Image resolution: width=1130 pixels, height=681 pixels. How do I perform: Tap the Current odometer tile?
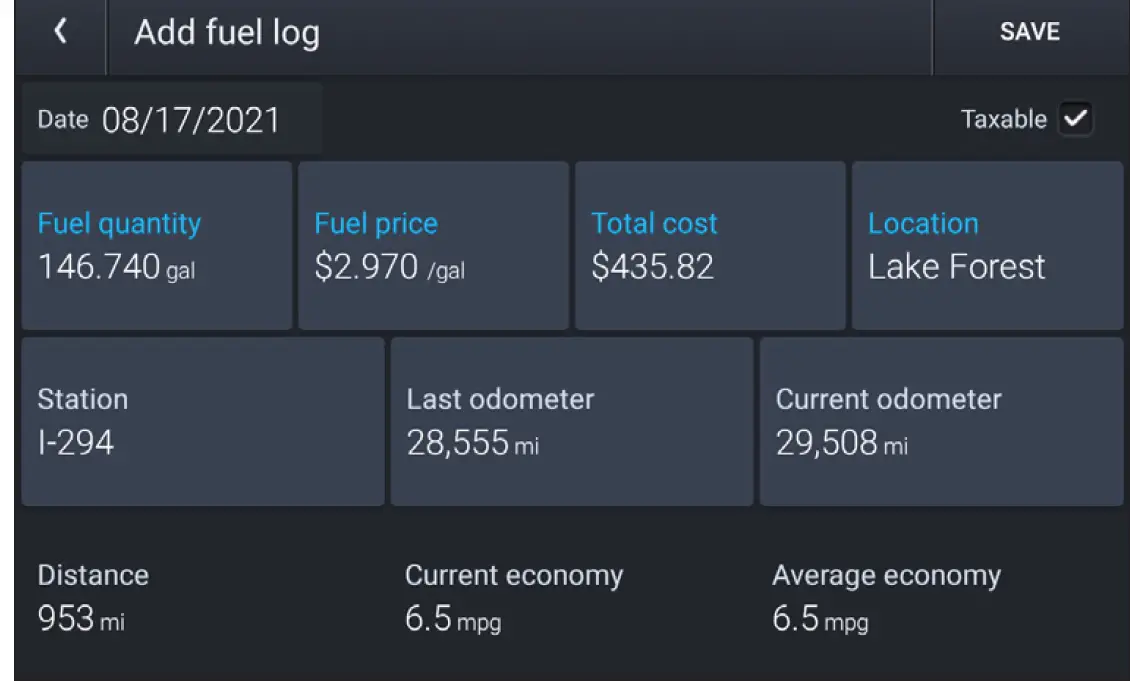tap(941, 421)
